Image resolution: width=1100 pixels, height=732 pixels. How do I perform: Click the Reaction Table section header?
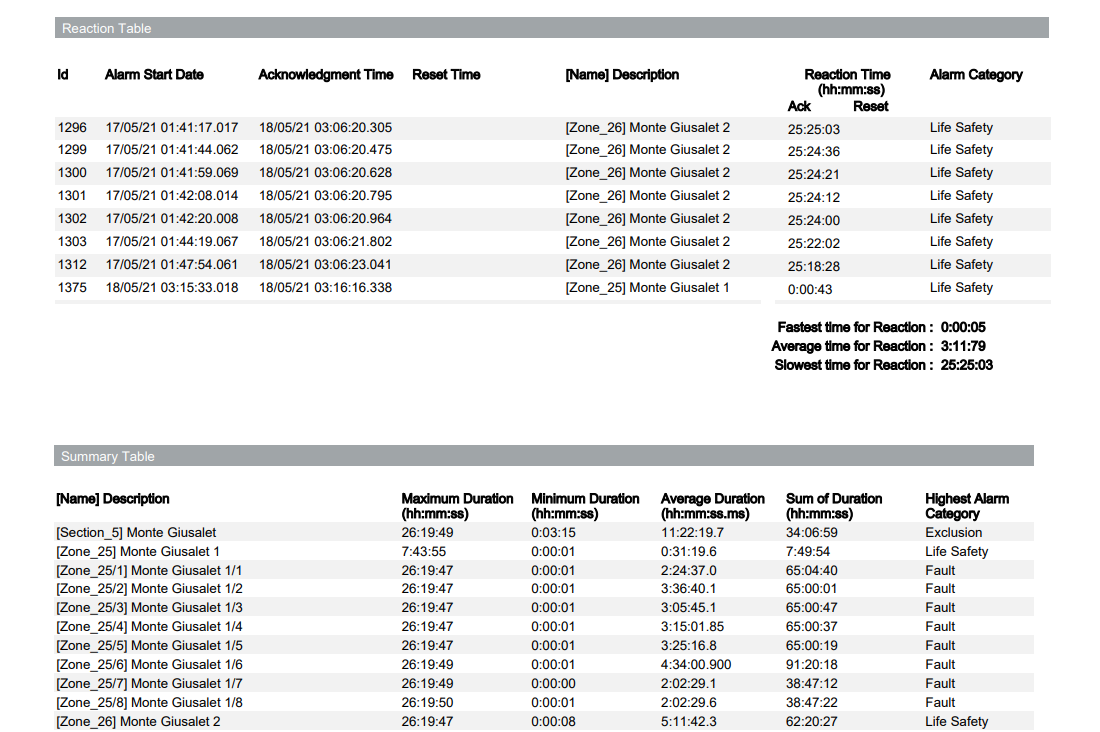[106, 28]
